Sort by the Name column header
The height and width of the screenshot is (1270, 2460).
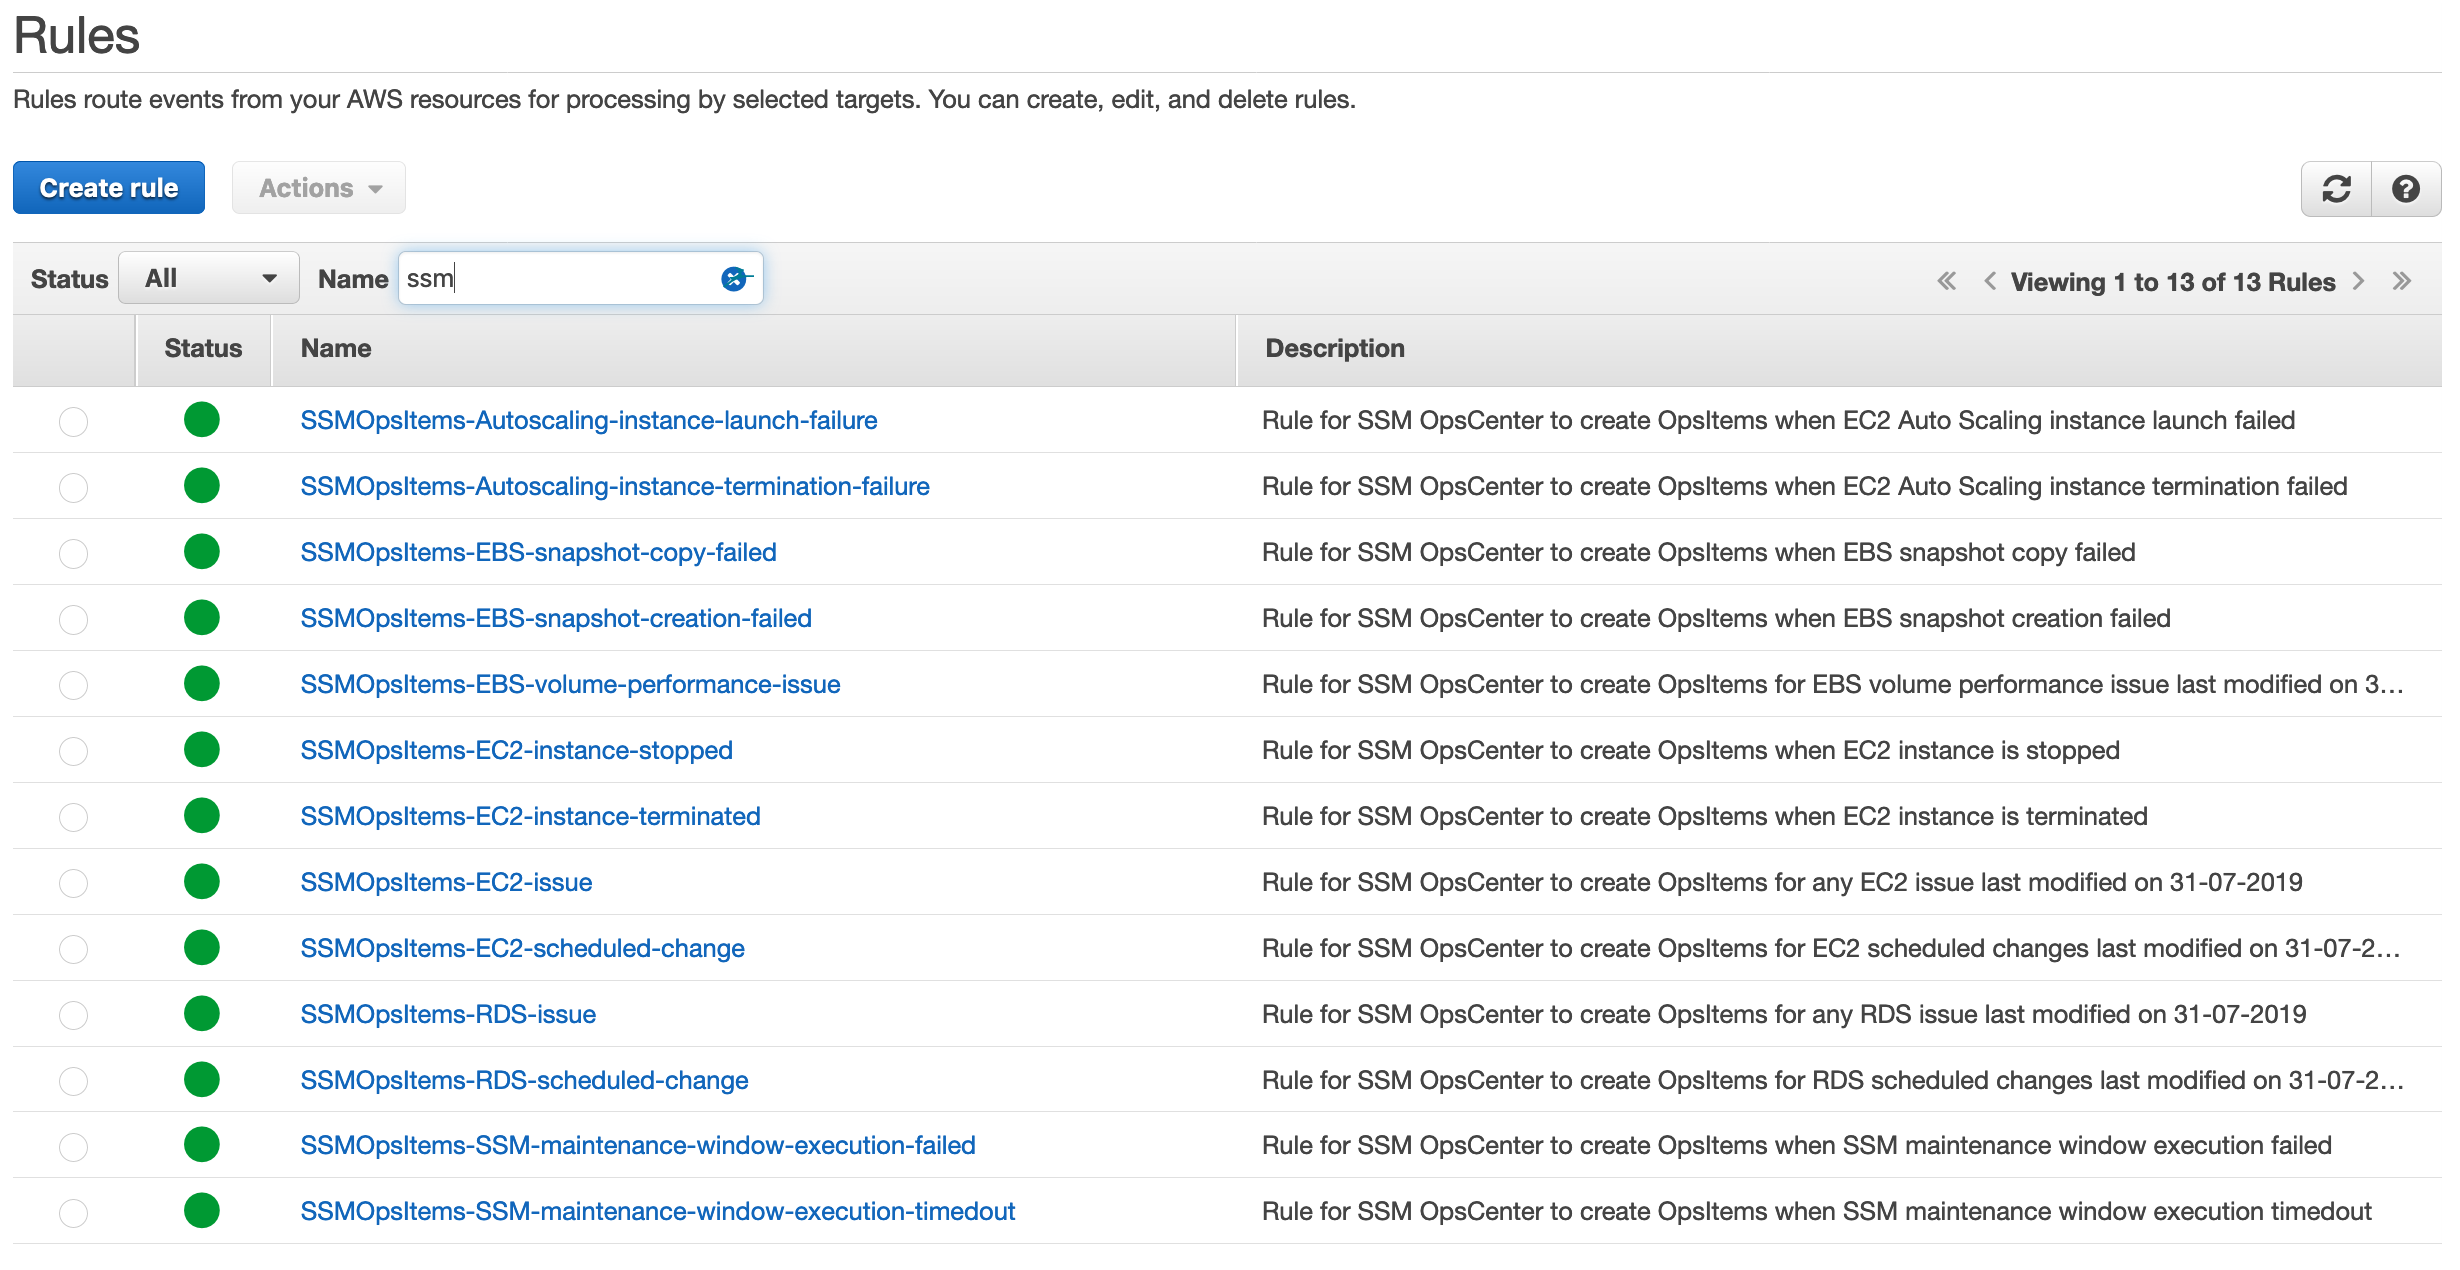[336, 349]
